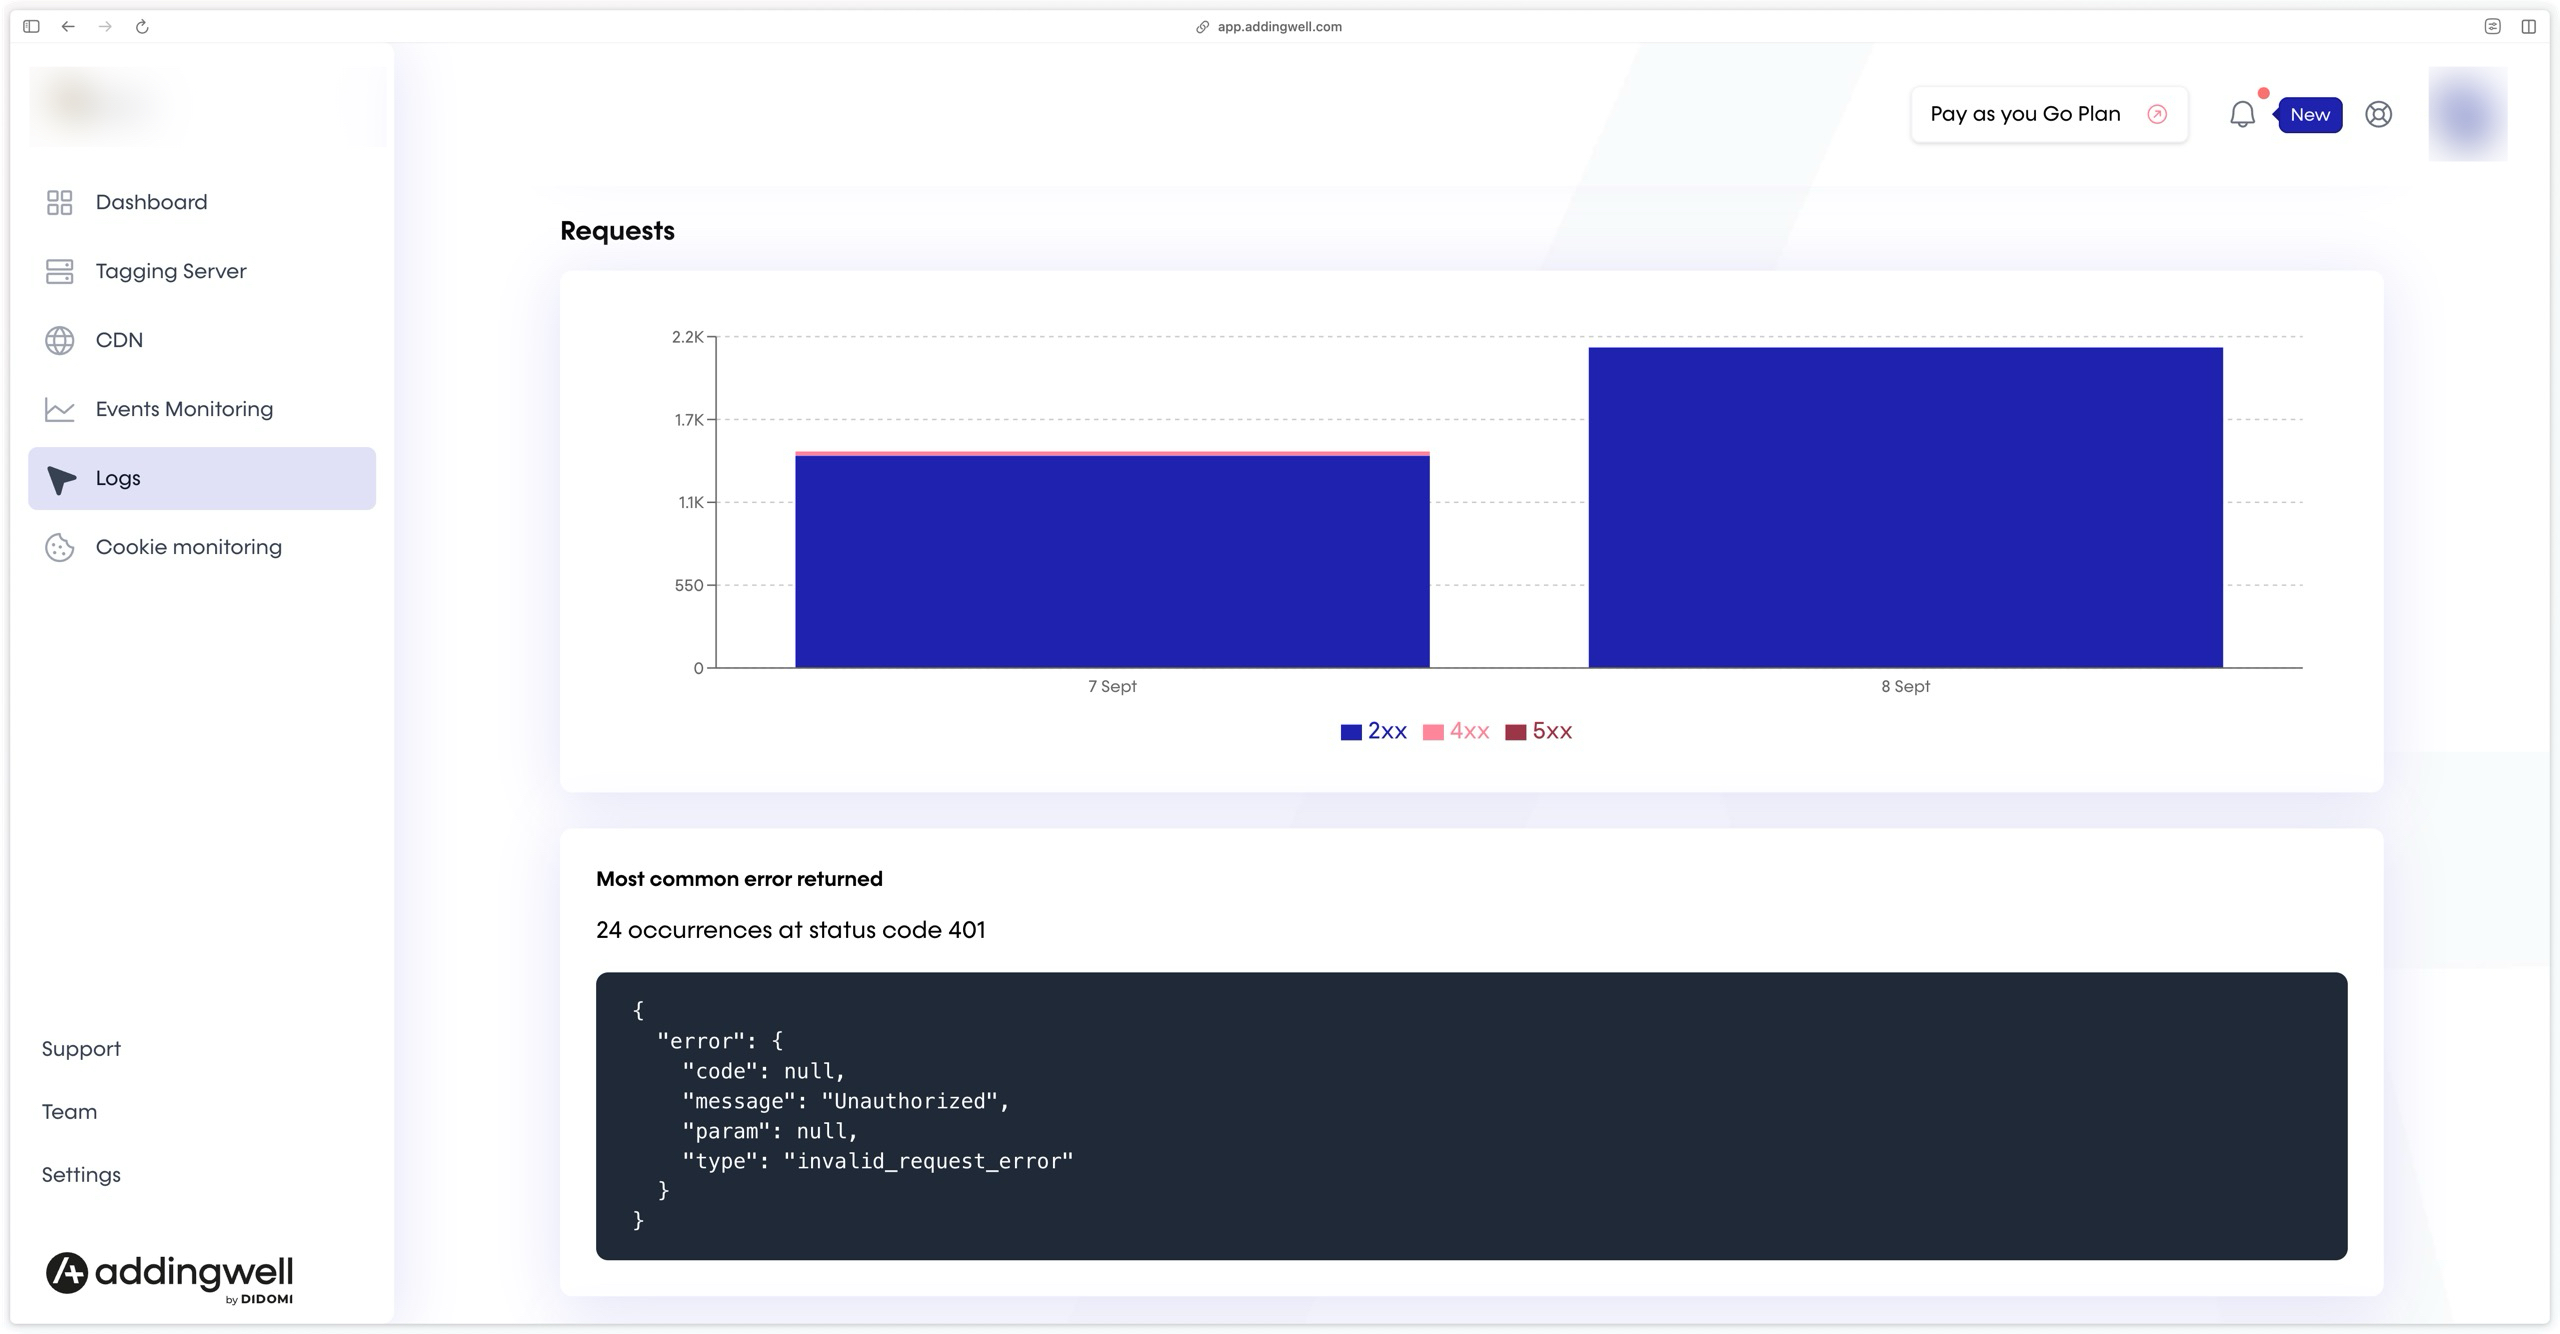Viewport: 2560px width, 1334px height.
Task: Click the Logs cursor icon
Action: click(x=61, y=479)
